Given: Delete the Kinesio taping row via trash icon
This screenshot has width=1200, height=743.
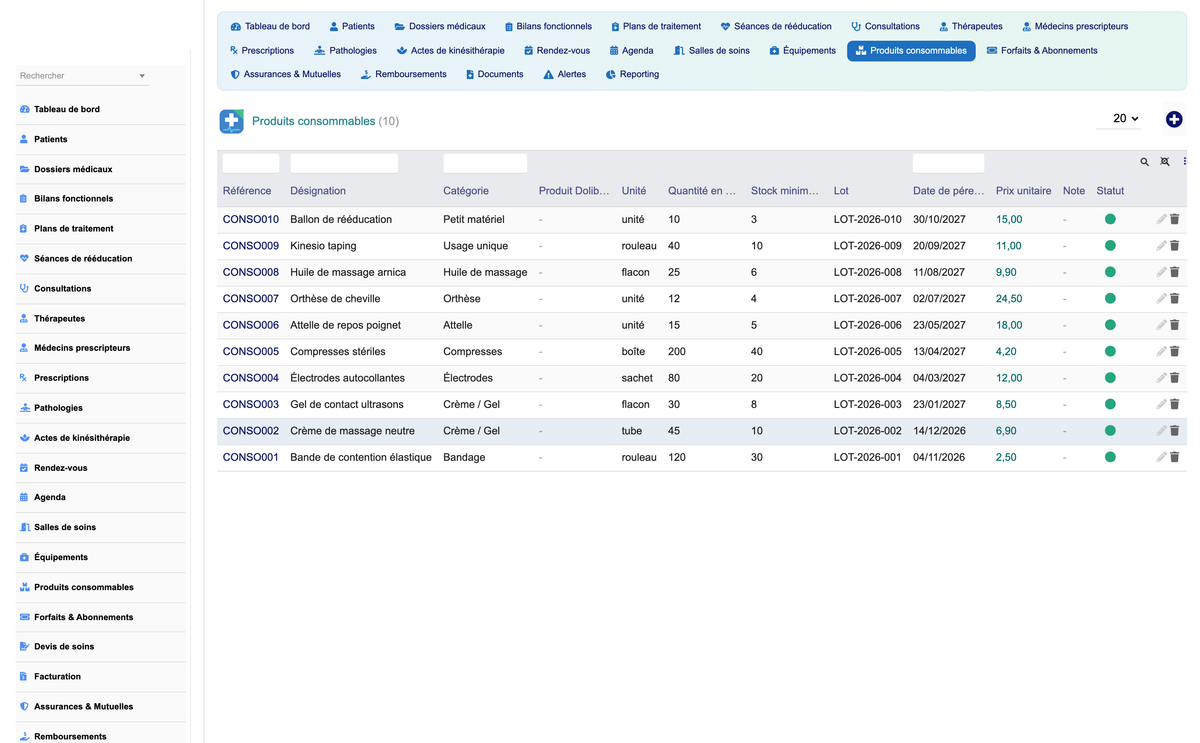Looking at the screenshot, I should pyautogui.click(x=1175, y=246).
